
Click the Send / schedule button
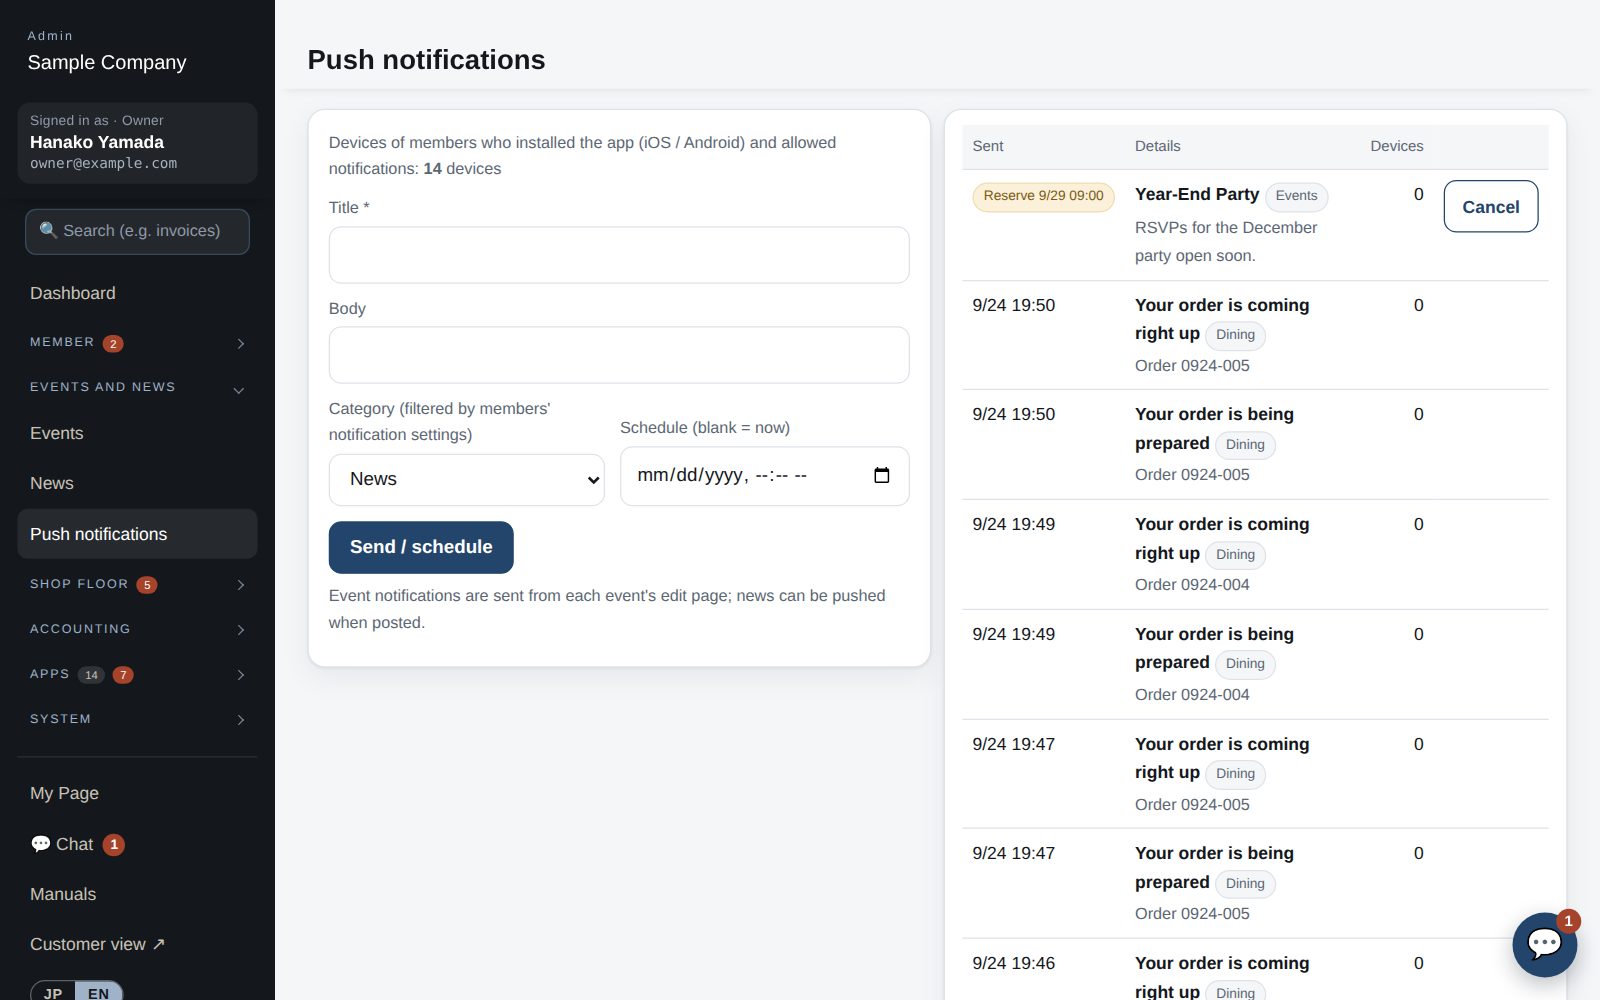click(x=421, y=547)
